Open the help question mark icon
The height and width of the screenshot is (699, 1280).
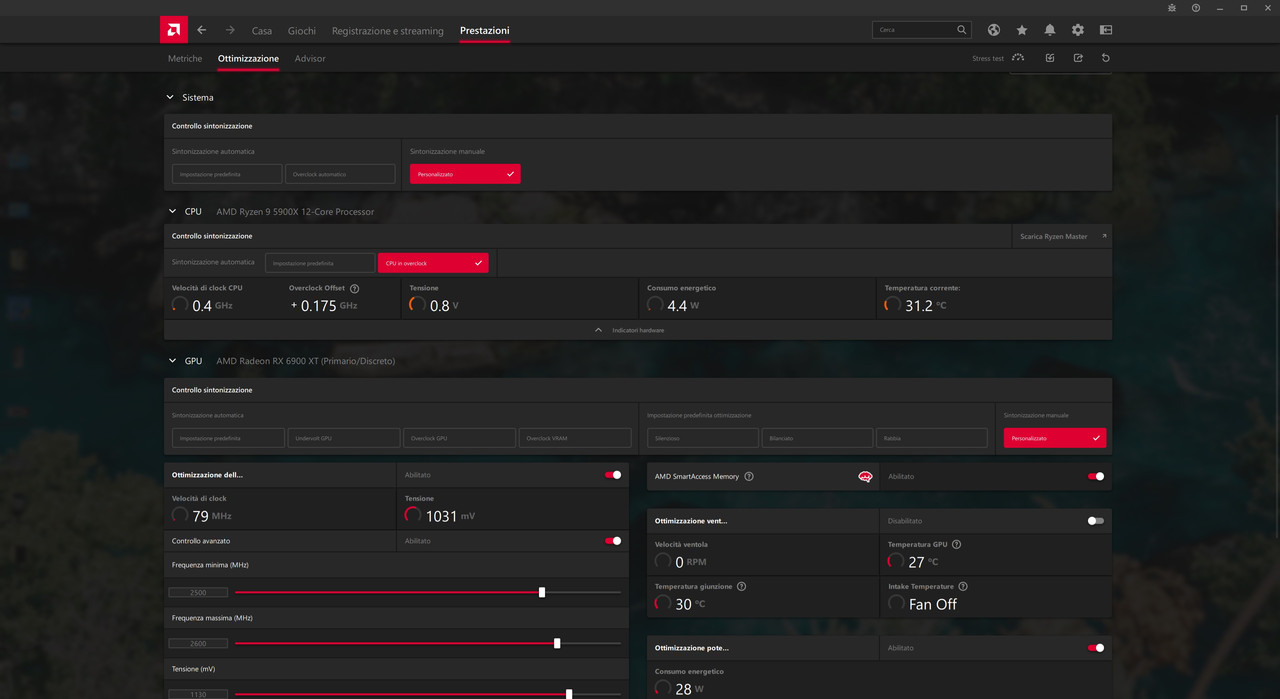(1196, 8)
